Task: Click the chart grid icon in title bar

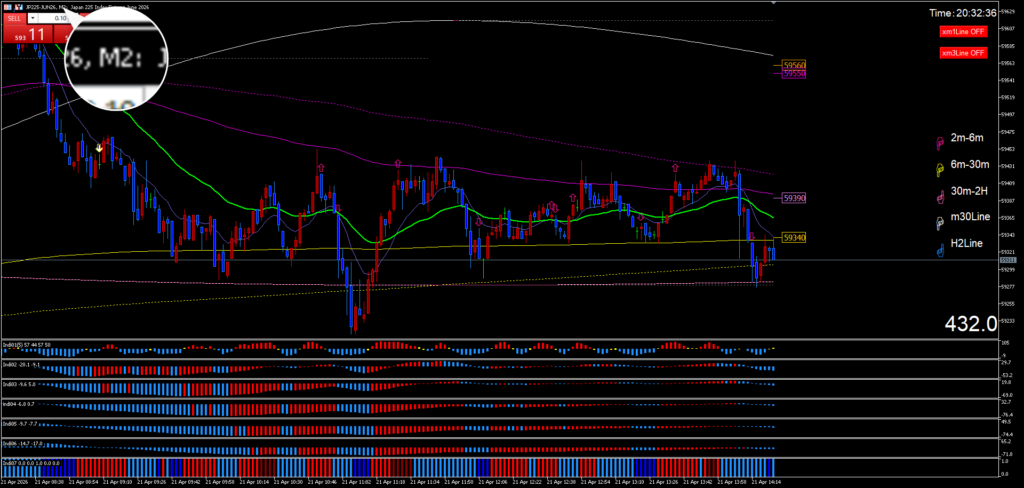Action: click(x=9, y=5)
